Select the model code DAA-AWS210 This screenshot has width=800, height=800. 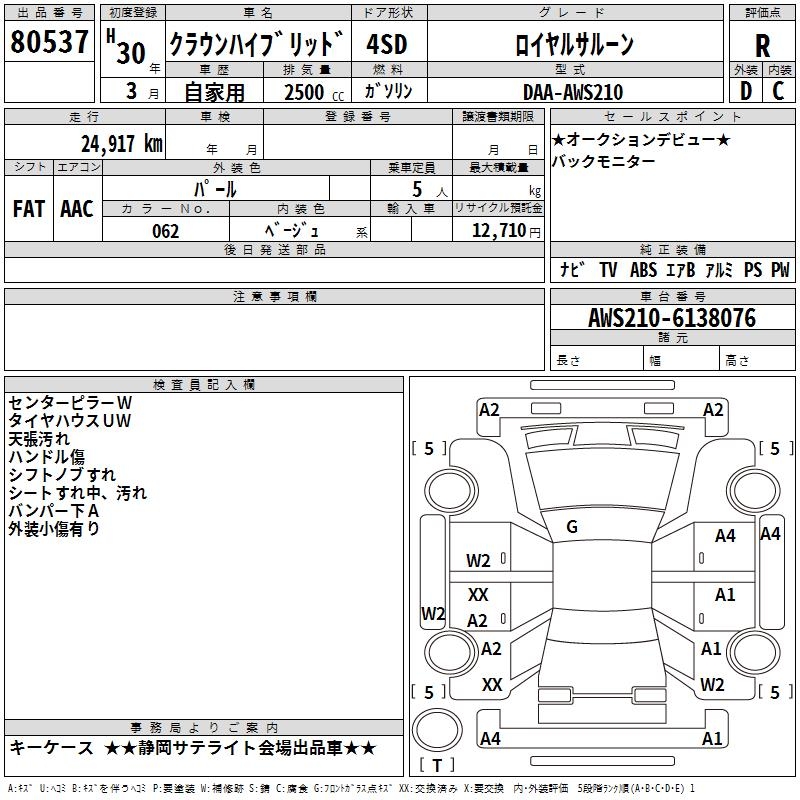(x=573, y=92)
